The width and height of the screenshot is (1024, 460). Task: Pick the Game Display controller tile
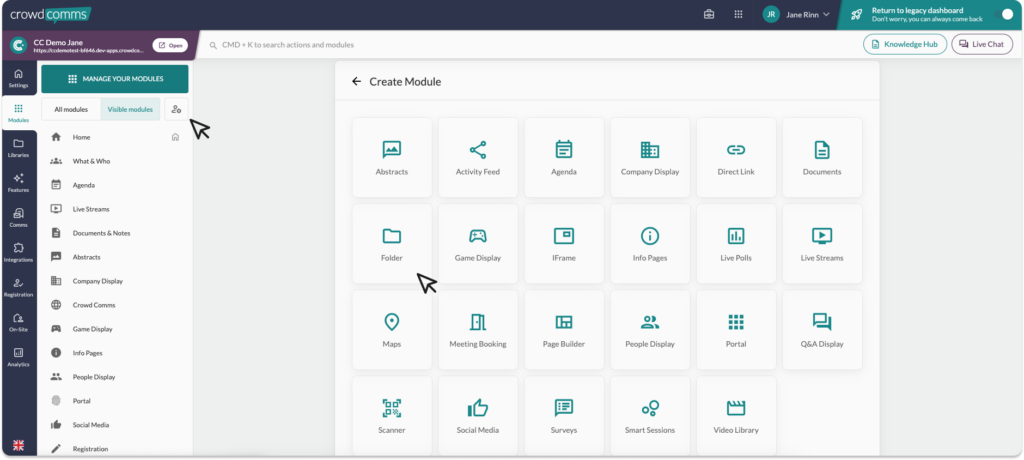(477, 244)
